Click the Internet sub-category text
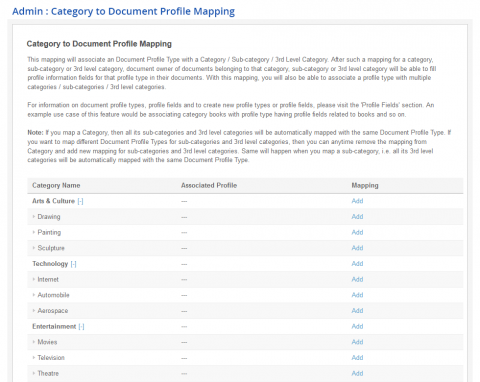The image size is (480, 382). (x=48, y=279)
